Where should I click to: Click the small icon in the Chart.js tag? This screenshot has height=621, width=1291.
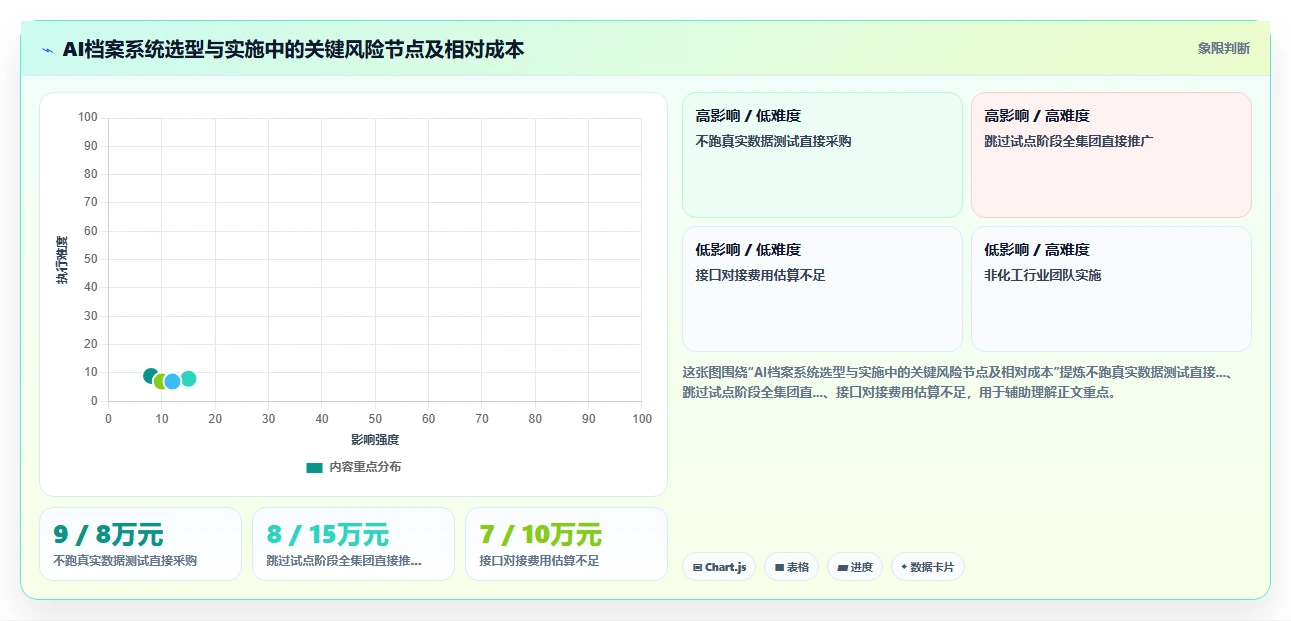[x=697, y=567]
